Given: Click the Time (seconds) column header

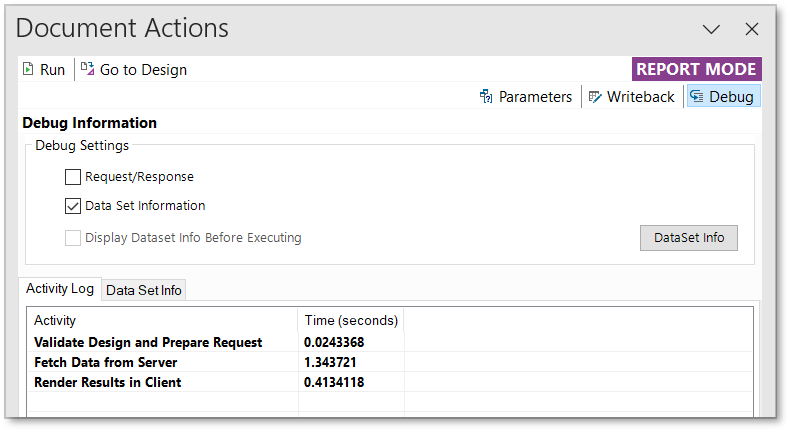Looking at the screenshot, I should (x=351, y=321).
